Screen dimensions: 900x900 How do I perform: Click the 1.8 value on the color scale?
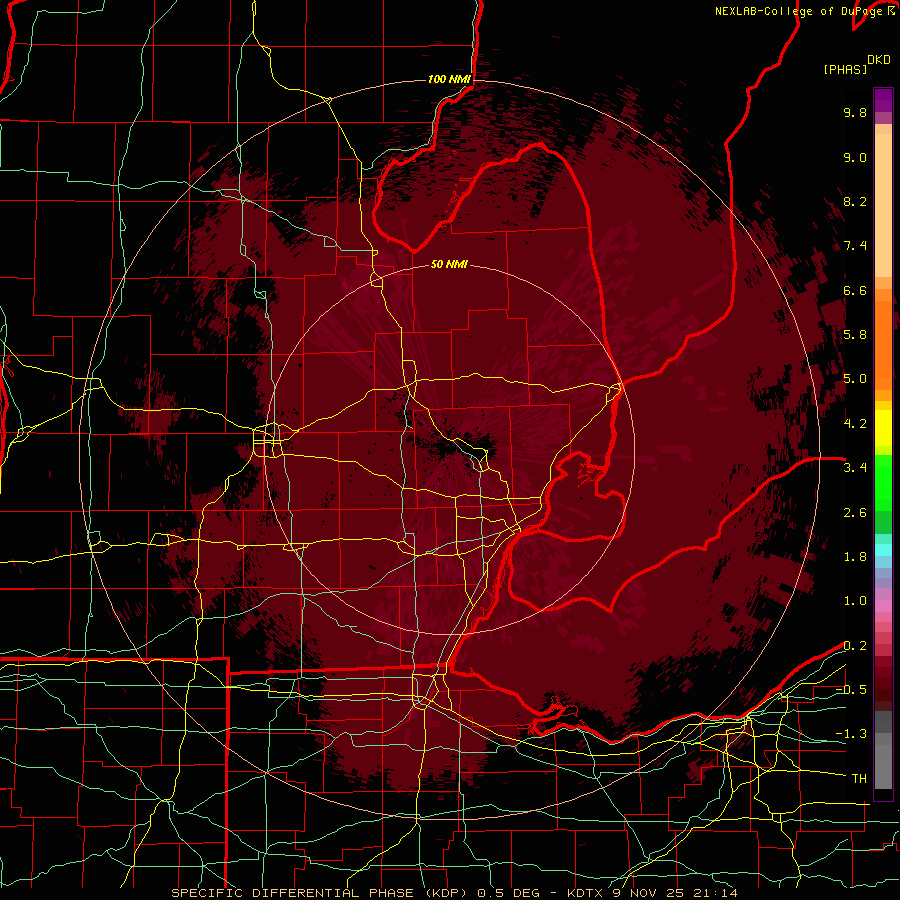click(855, 557)
